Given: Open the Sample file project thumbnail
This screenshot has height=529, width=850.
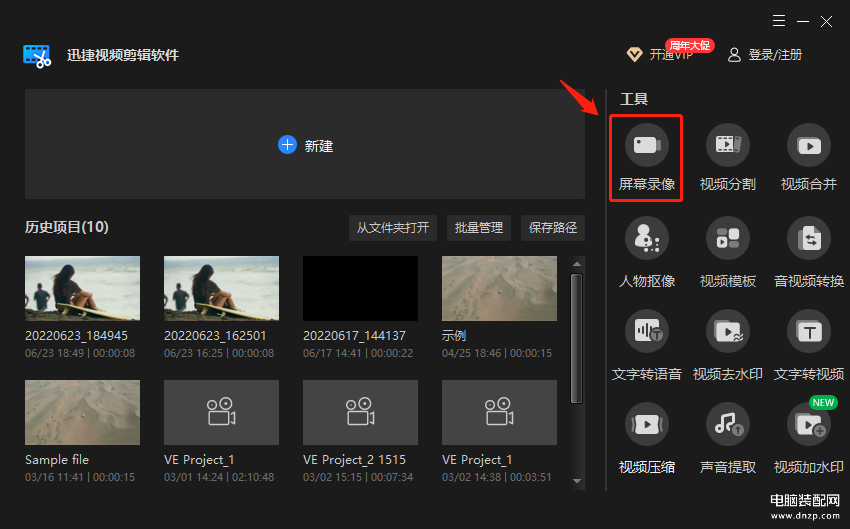Looking at the screenshot, I should tap(82, 412).
